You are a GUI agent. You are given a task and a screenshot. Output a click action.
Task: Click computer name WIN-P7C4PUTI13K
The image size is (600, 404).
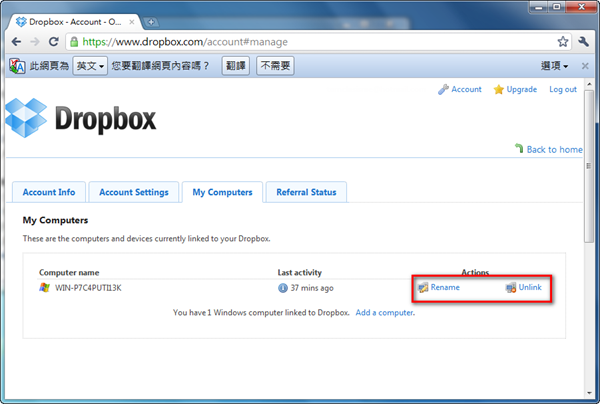pyautogui.click(x=88, y=288)
